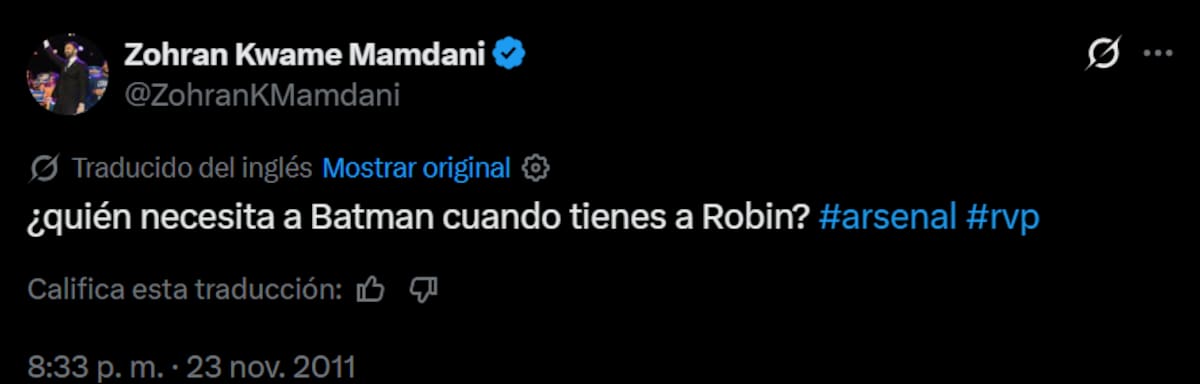The width and height of the screenshot is (1200, 384).
Task: Open the 8:33 p. m. timestamp
Action: pyautogui.click(x=94, y=367)
